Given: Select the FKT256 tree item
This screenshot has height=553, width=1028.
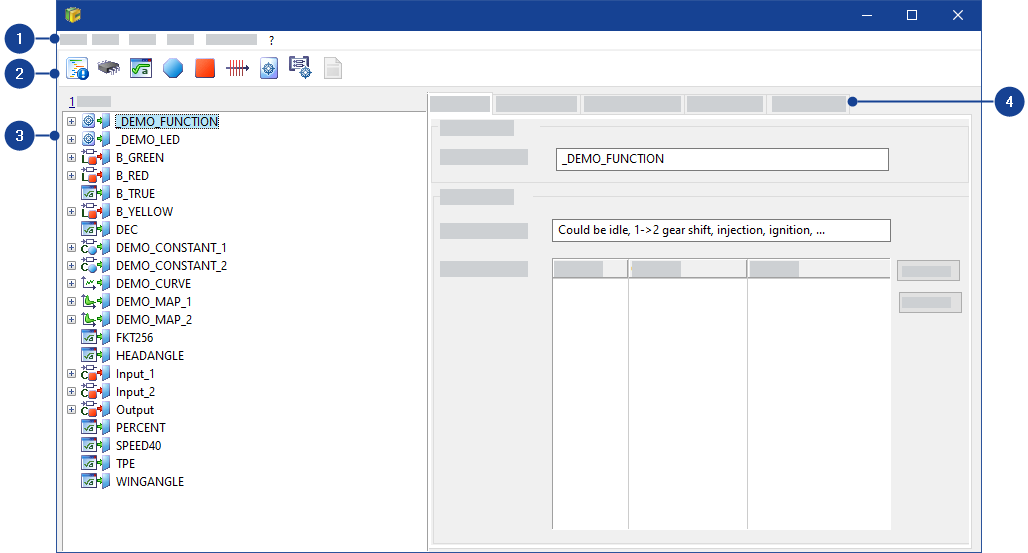Looking at the screenshot, I should [134, 338].
